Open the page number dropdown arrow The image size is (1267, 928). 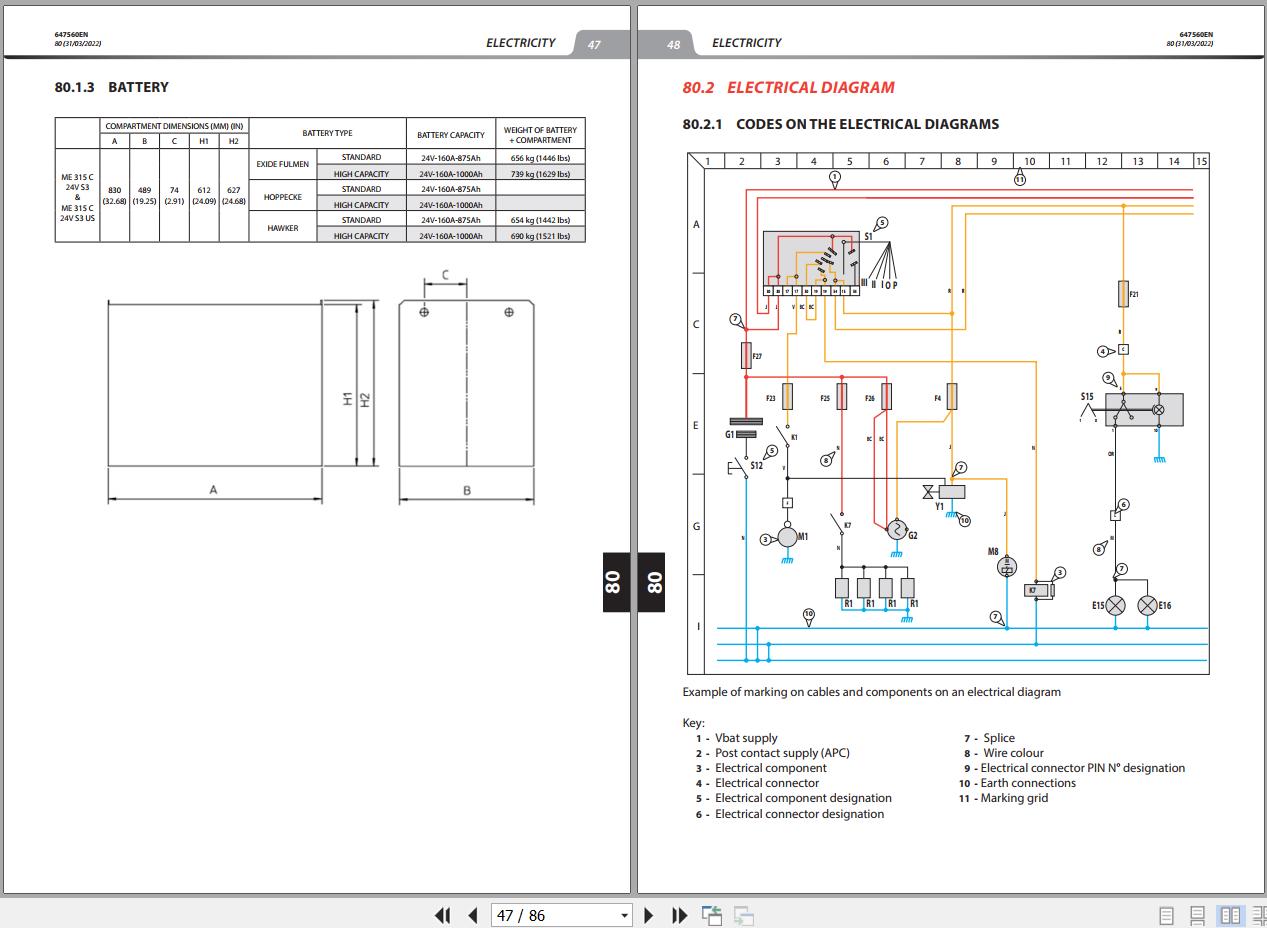click(625, 915)
